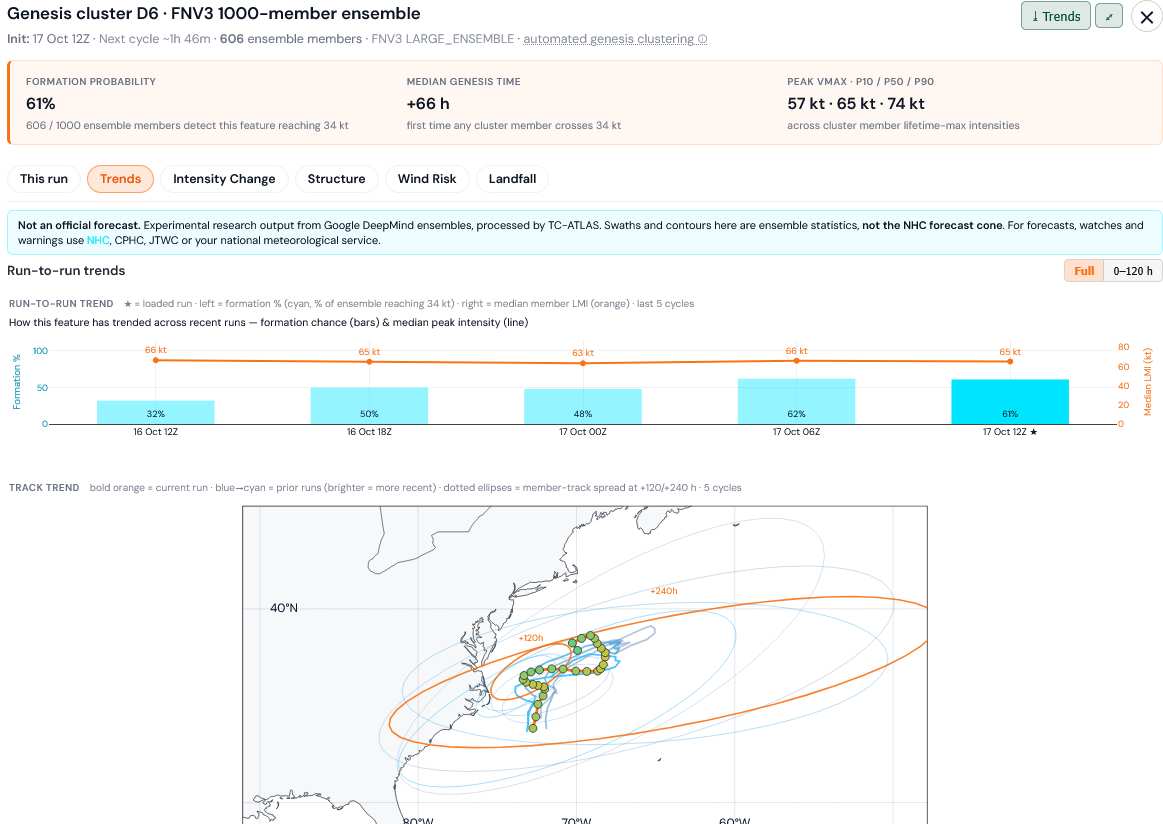Open the This run tab
This screenshot has height=824, width=1163.
point(44,179)
